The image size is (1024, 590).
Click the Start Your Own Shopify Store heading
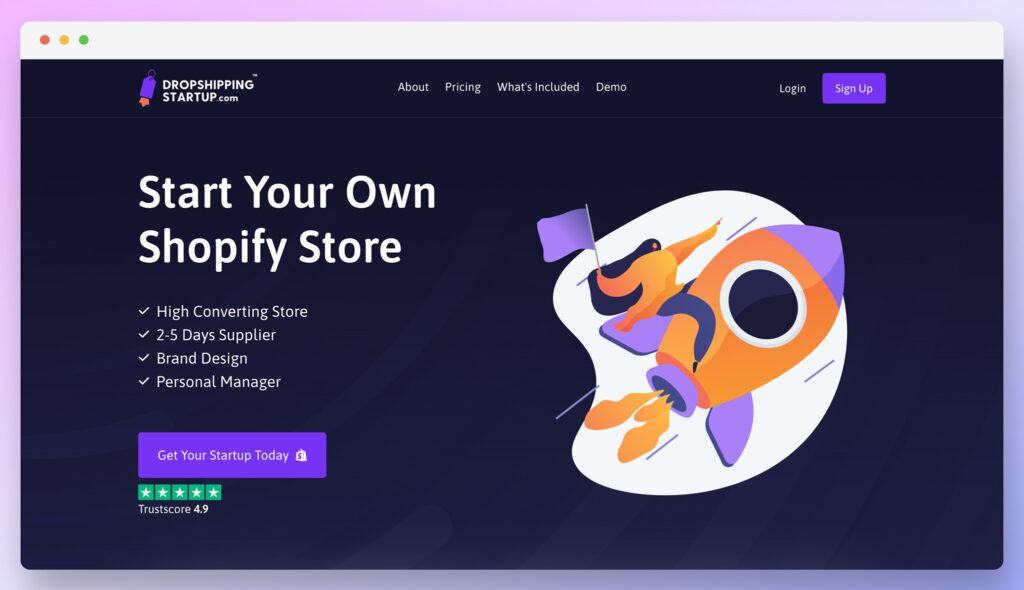click(x=287, y=220)
